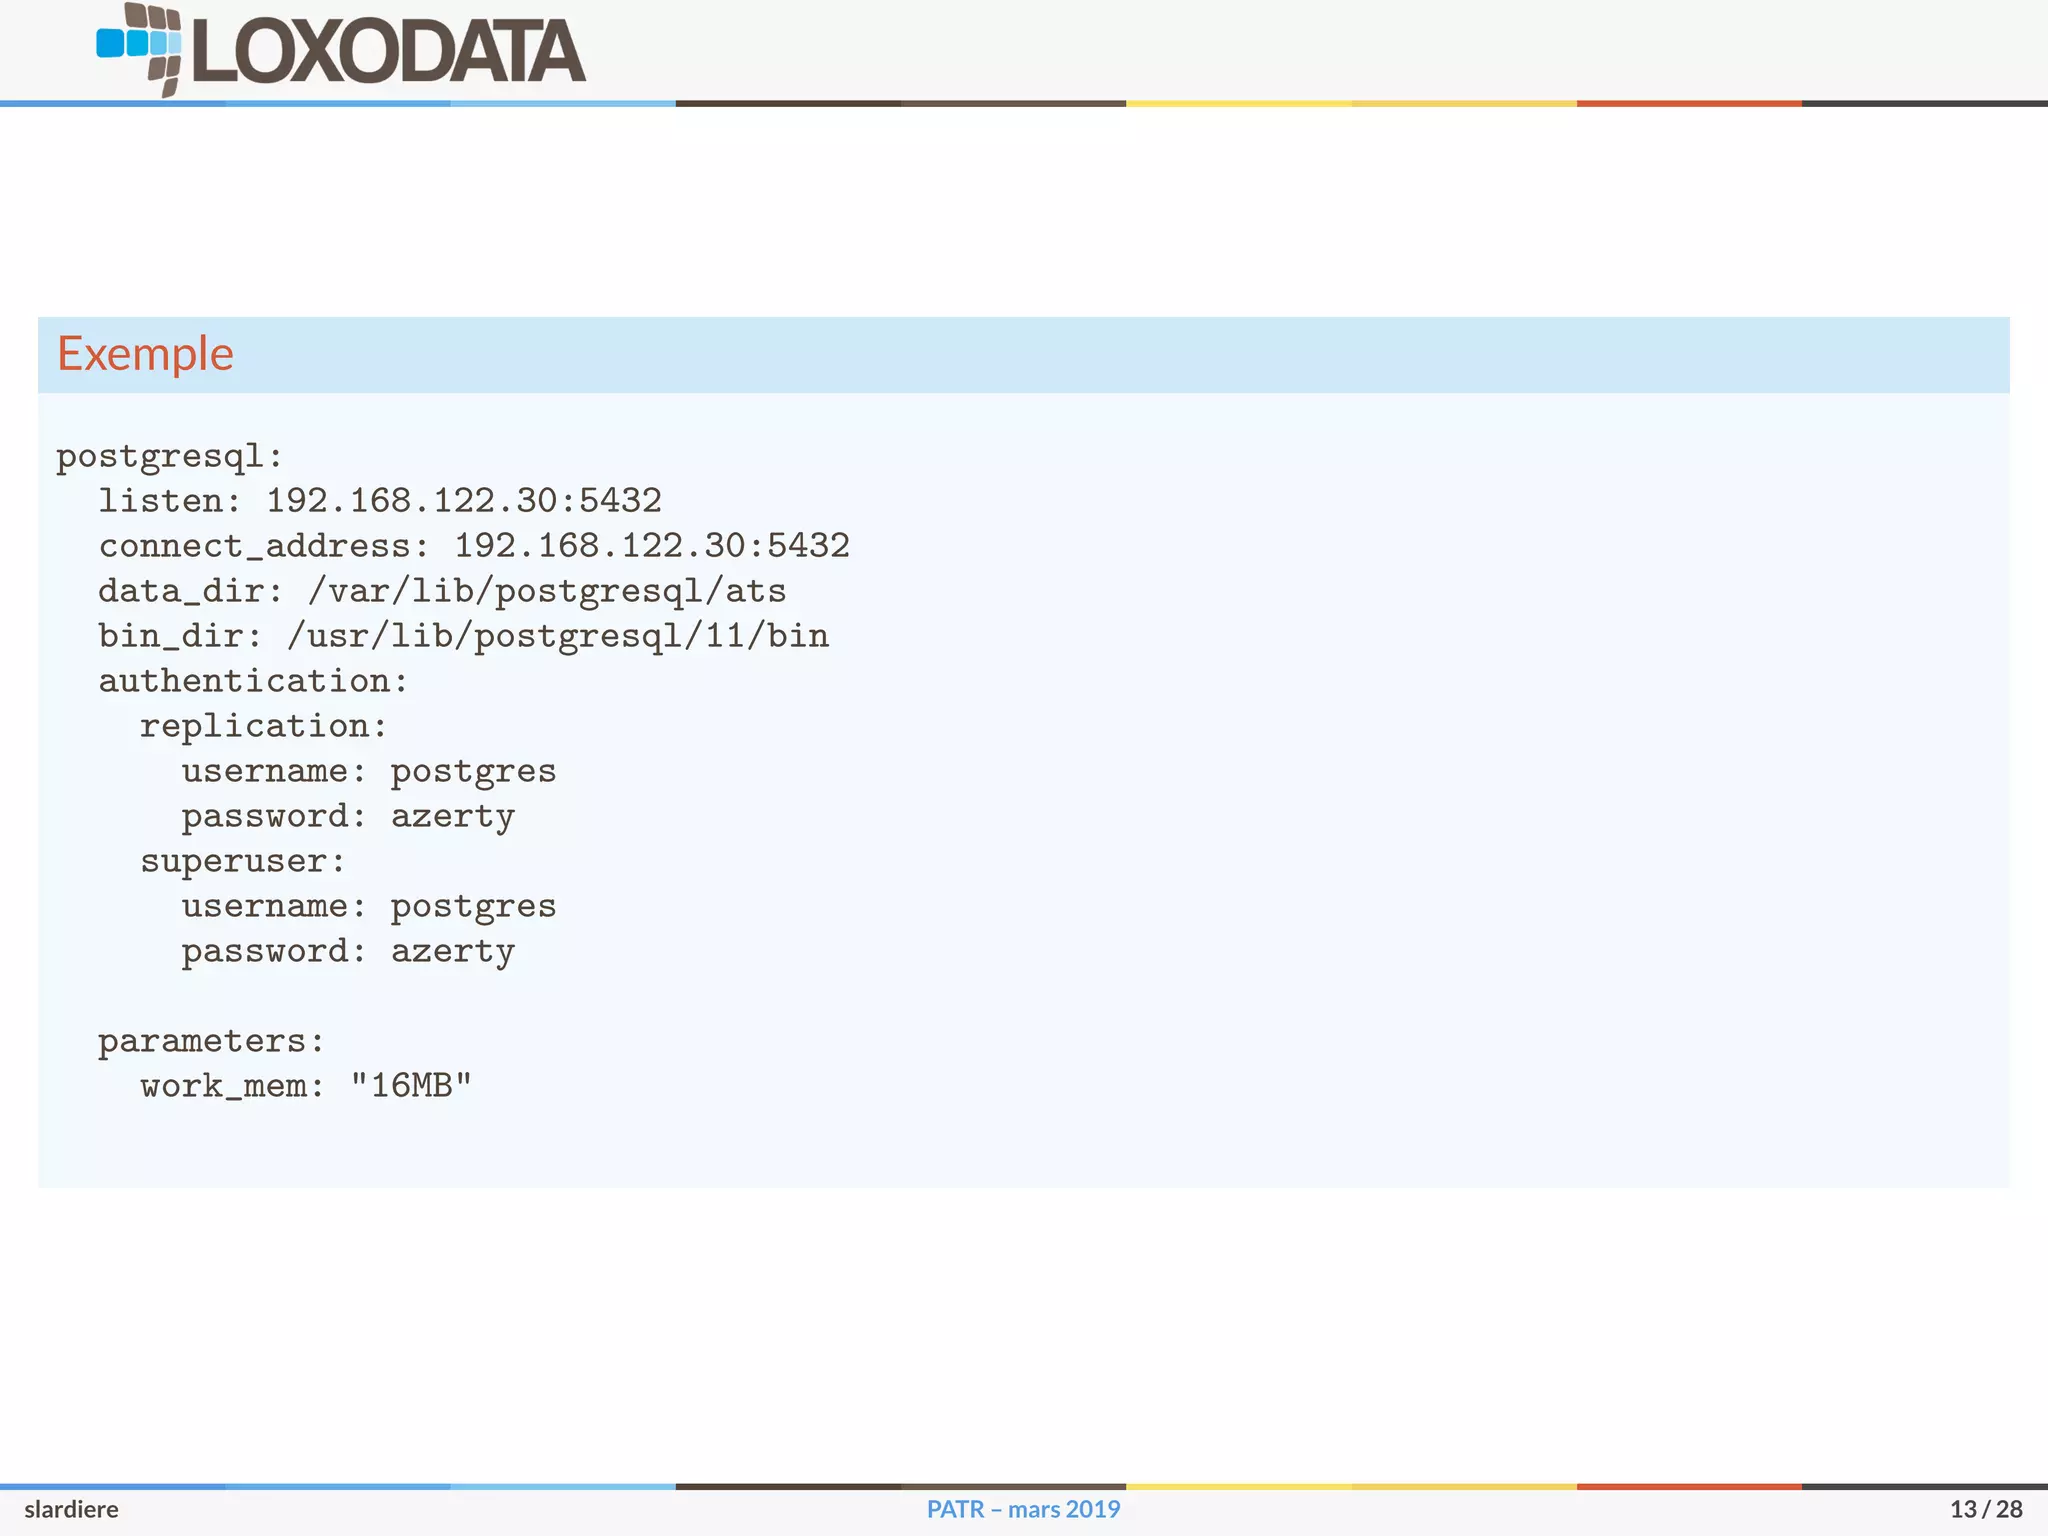The image size is (2048, 1536).
Task: Click the 'work_mem: "16MB"' line
Action: click(x=306, y=1086)
